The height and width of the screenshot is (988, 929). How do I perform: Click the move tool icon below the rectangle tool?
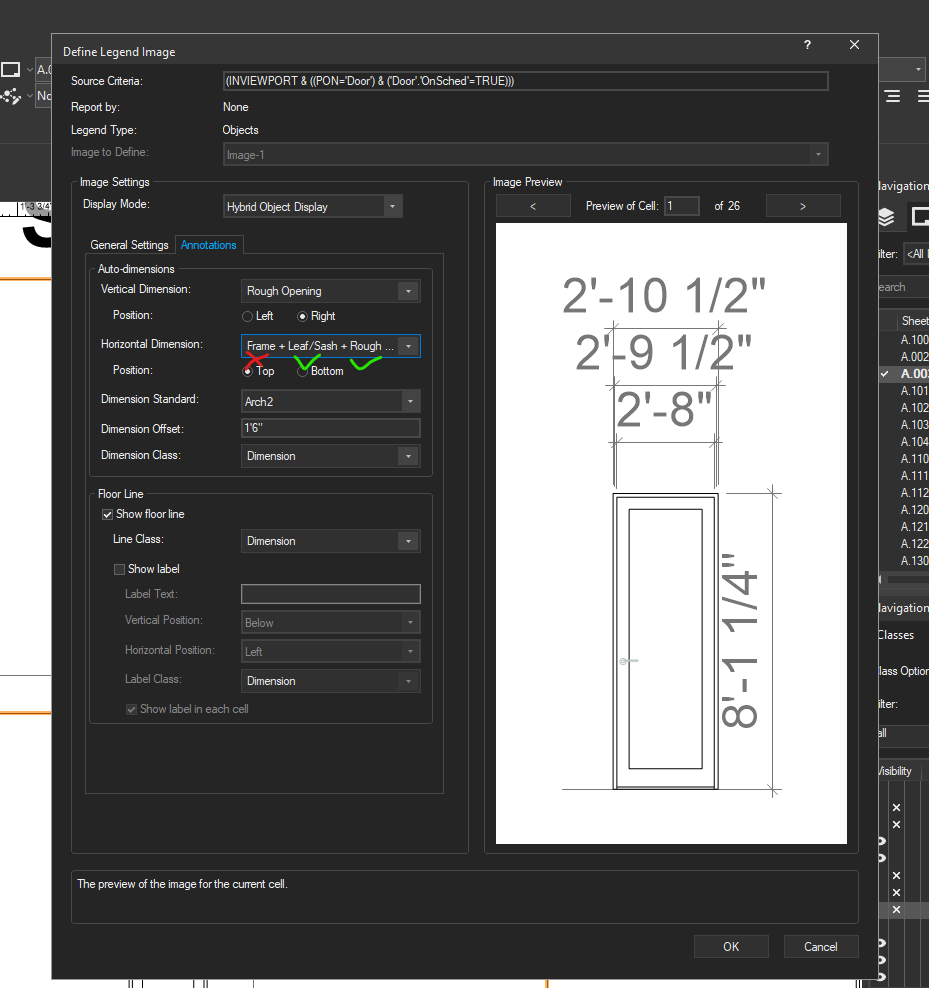[12, 95]
